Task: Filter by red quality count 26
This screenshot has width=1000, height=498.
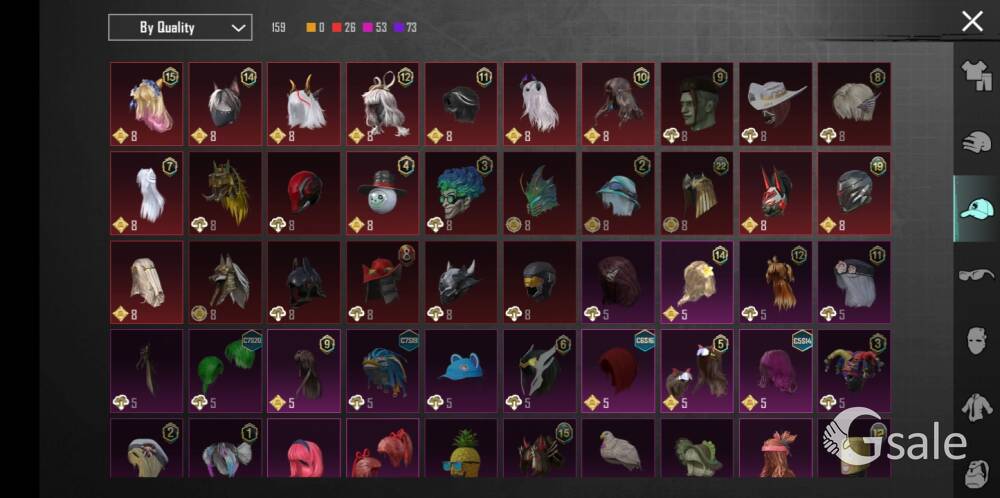Action: click(x=343, y=27)
